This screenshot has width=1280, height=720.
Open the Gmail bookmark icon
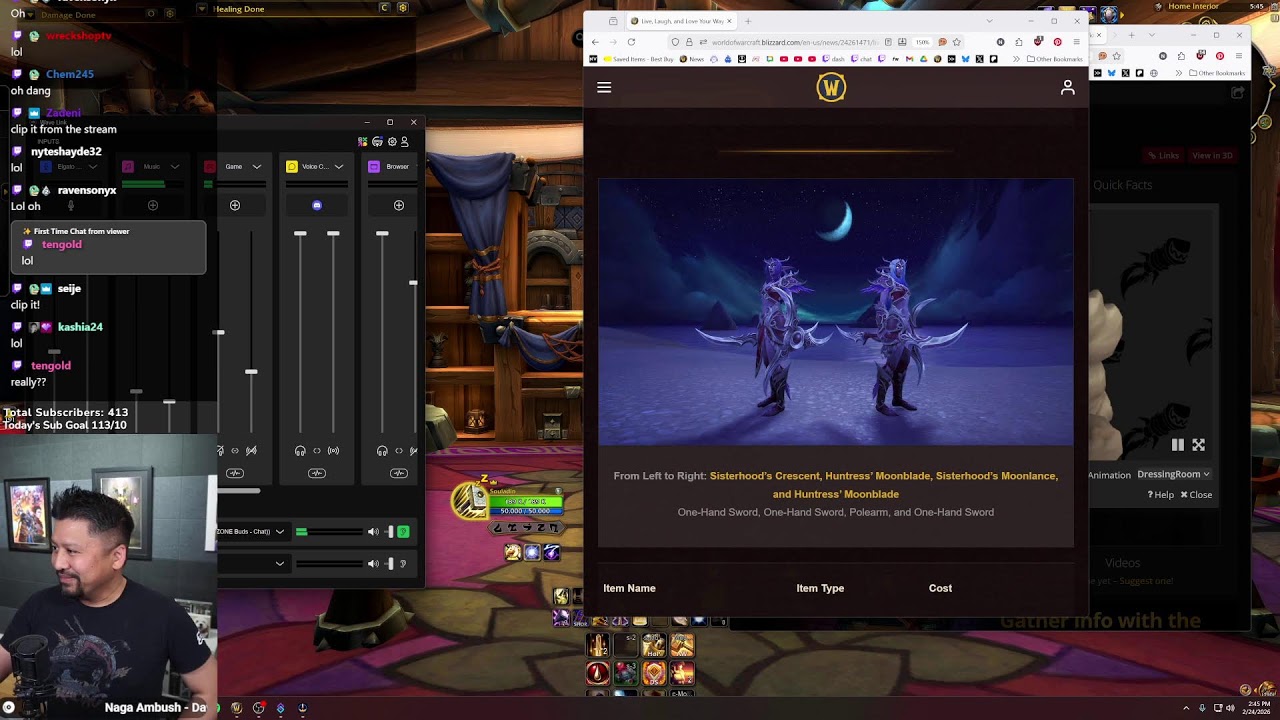[909, 59]
